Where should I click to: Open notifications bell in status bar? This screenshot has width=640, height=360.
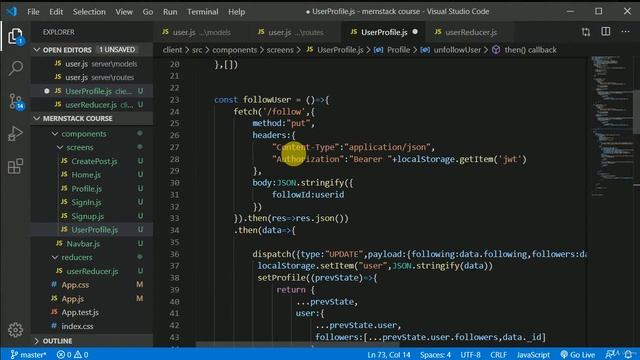(x=628, y=355)
